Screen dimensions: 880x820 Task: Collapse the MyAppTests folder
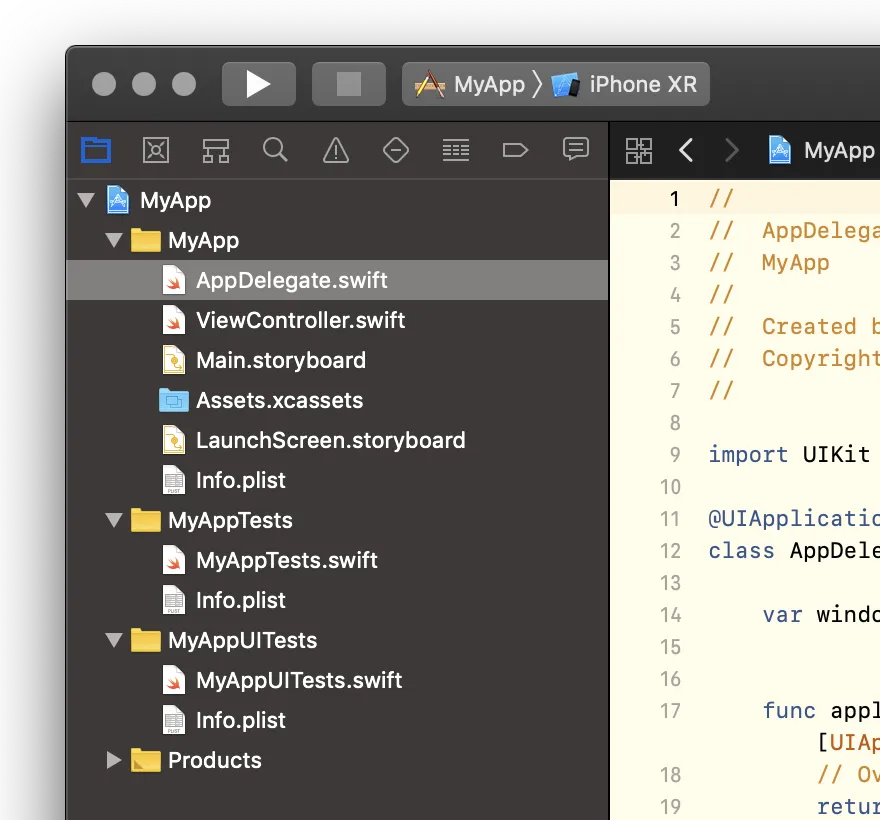[114, 520]
